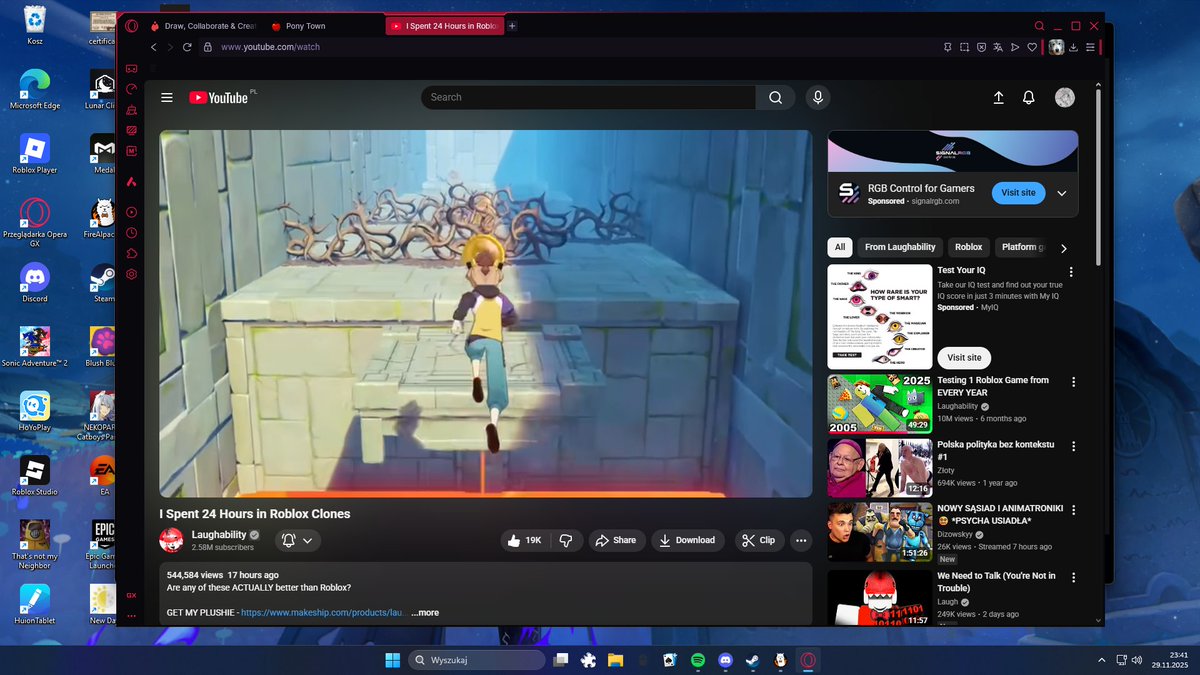The image size is (1200, 675).
Task: Open Steam from the taskbar
Action: [752, 660]
